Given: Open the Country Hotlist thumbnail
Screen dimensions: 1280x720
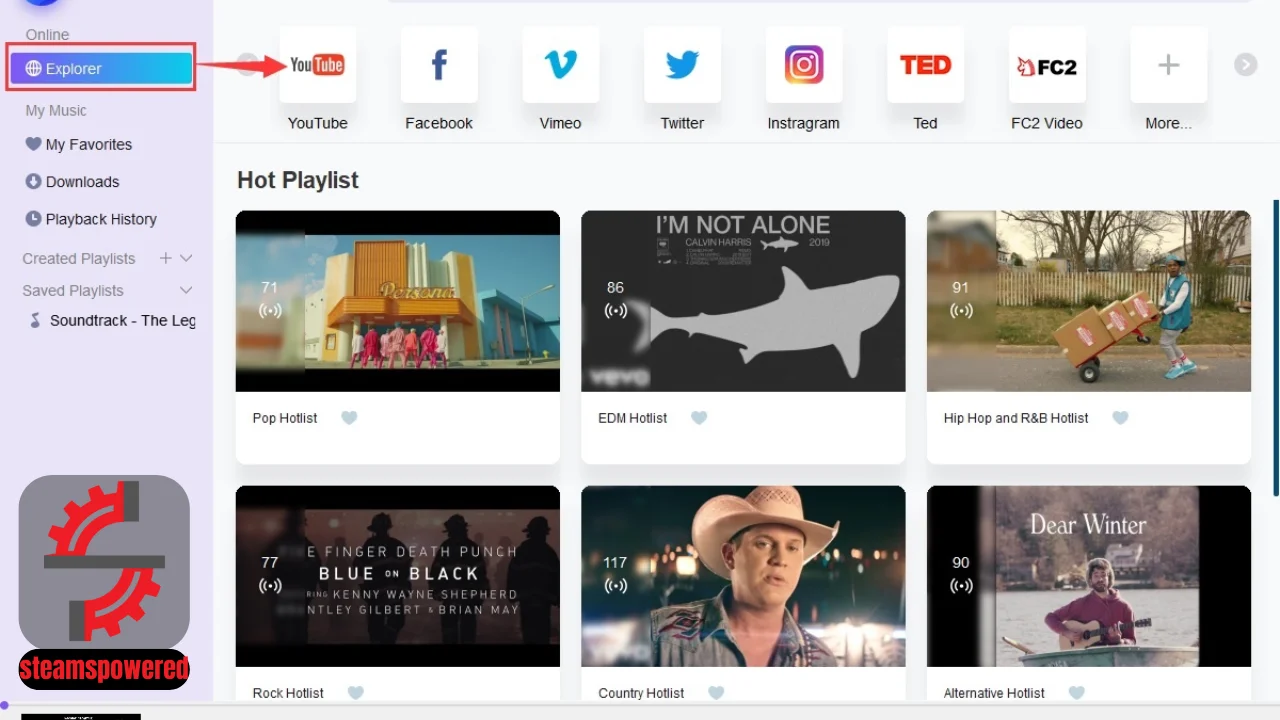Looking at the screenshot, I should (743, 576).
